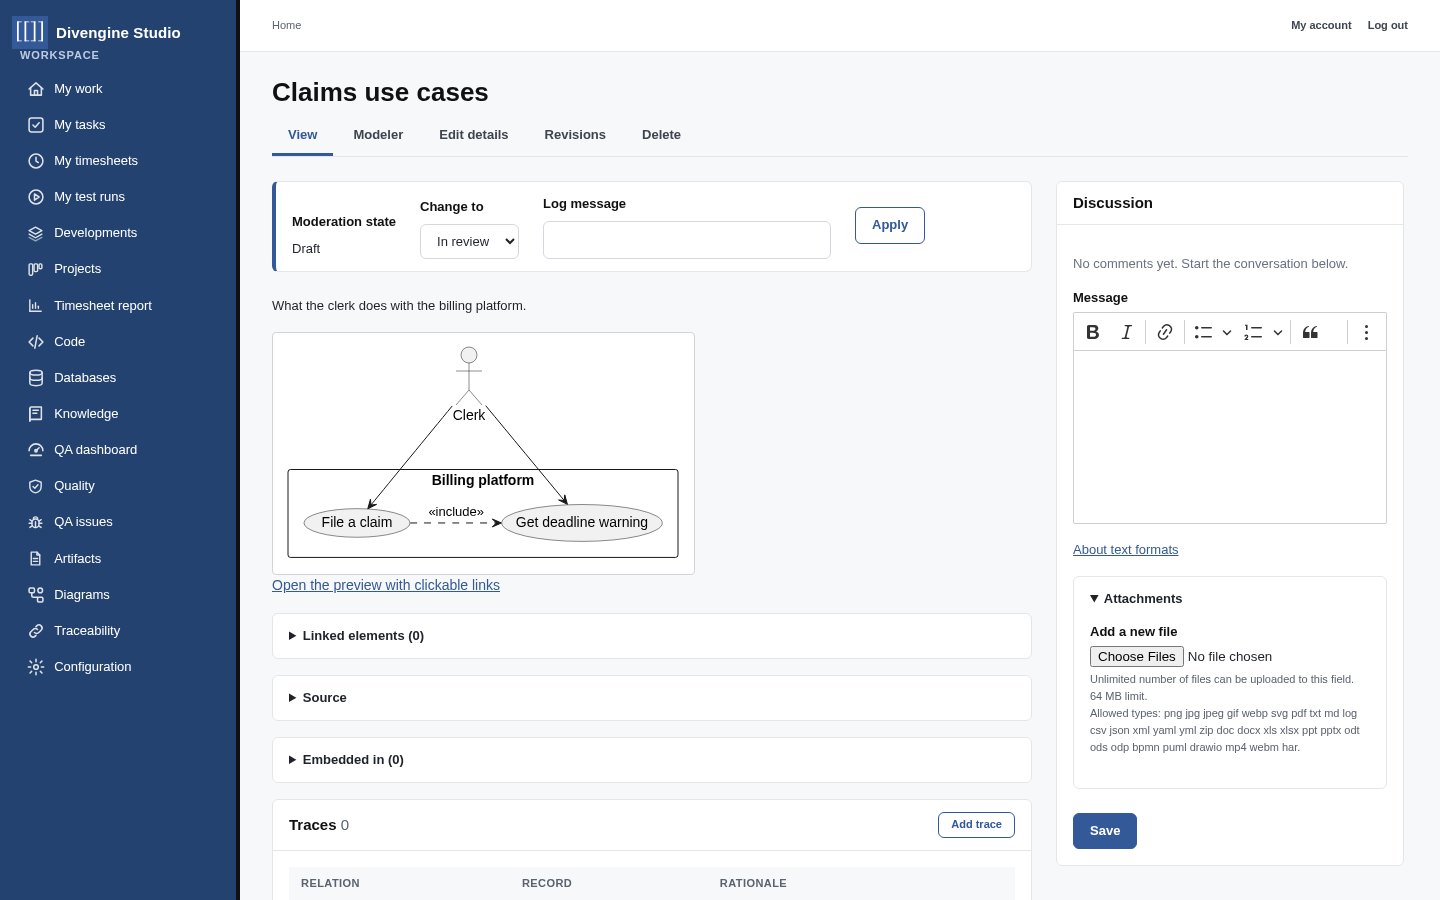Open the preview with clickable links
1440x900 pixels.
pos(386,585)
